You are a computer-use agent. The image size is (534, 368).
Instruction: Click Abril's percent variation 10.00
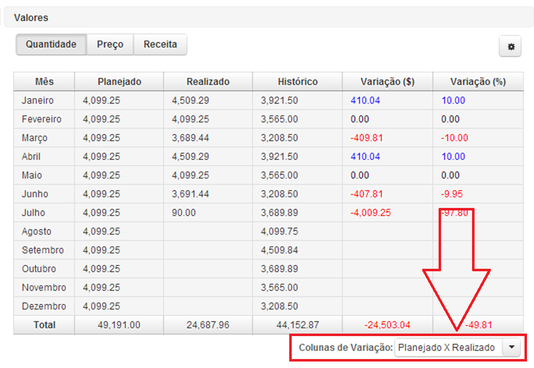(x=453, y=157)
